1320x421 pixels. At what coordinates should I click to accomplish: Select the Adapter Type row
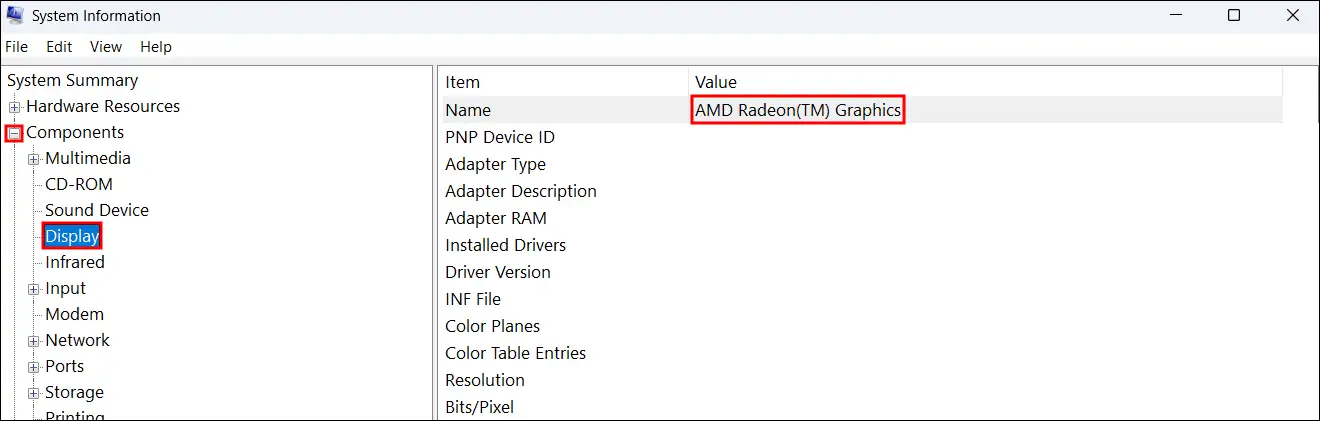point(861,164)
